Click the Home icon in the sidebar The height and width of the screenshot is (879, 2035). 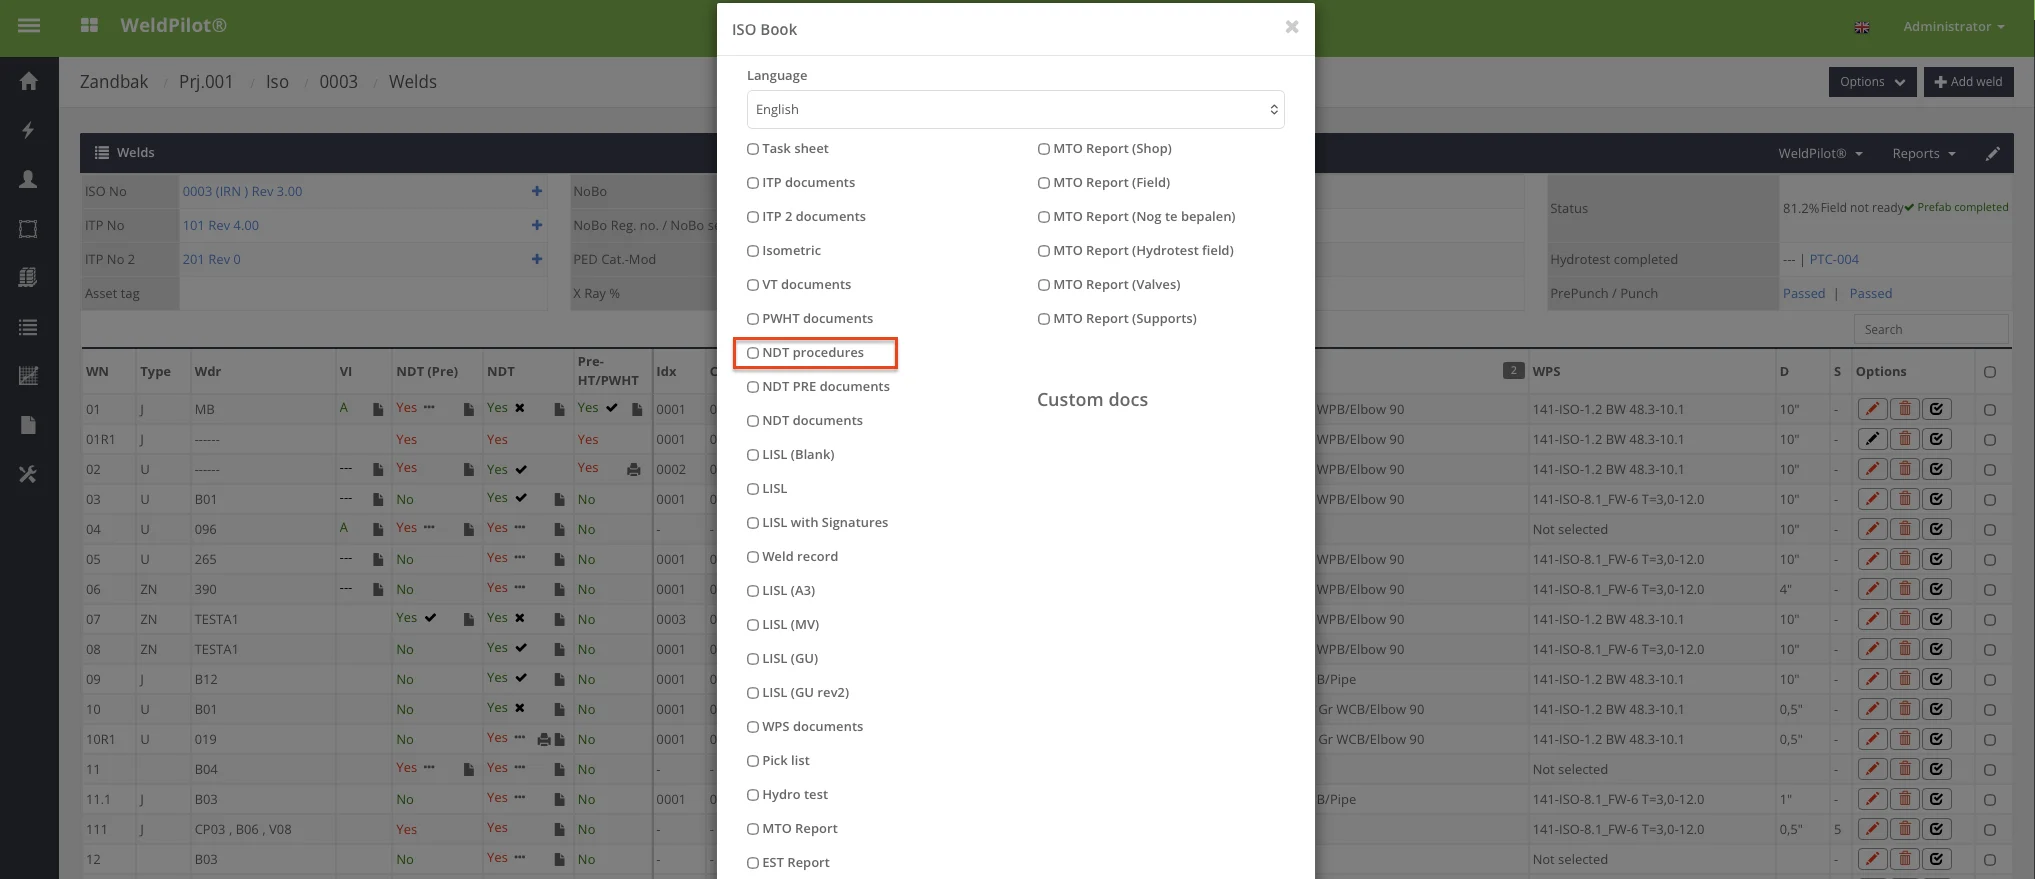[28, 81]
